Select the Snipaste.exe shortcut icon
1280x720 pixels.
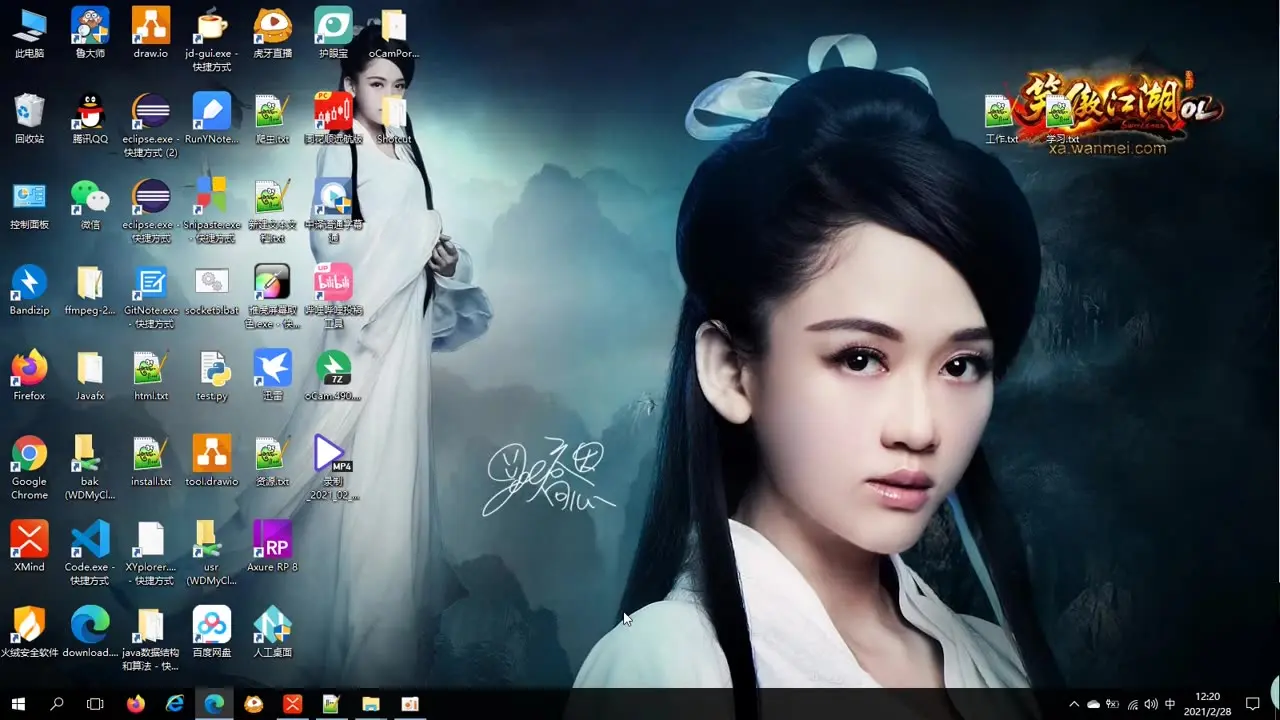212,211
